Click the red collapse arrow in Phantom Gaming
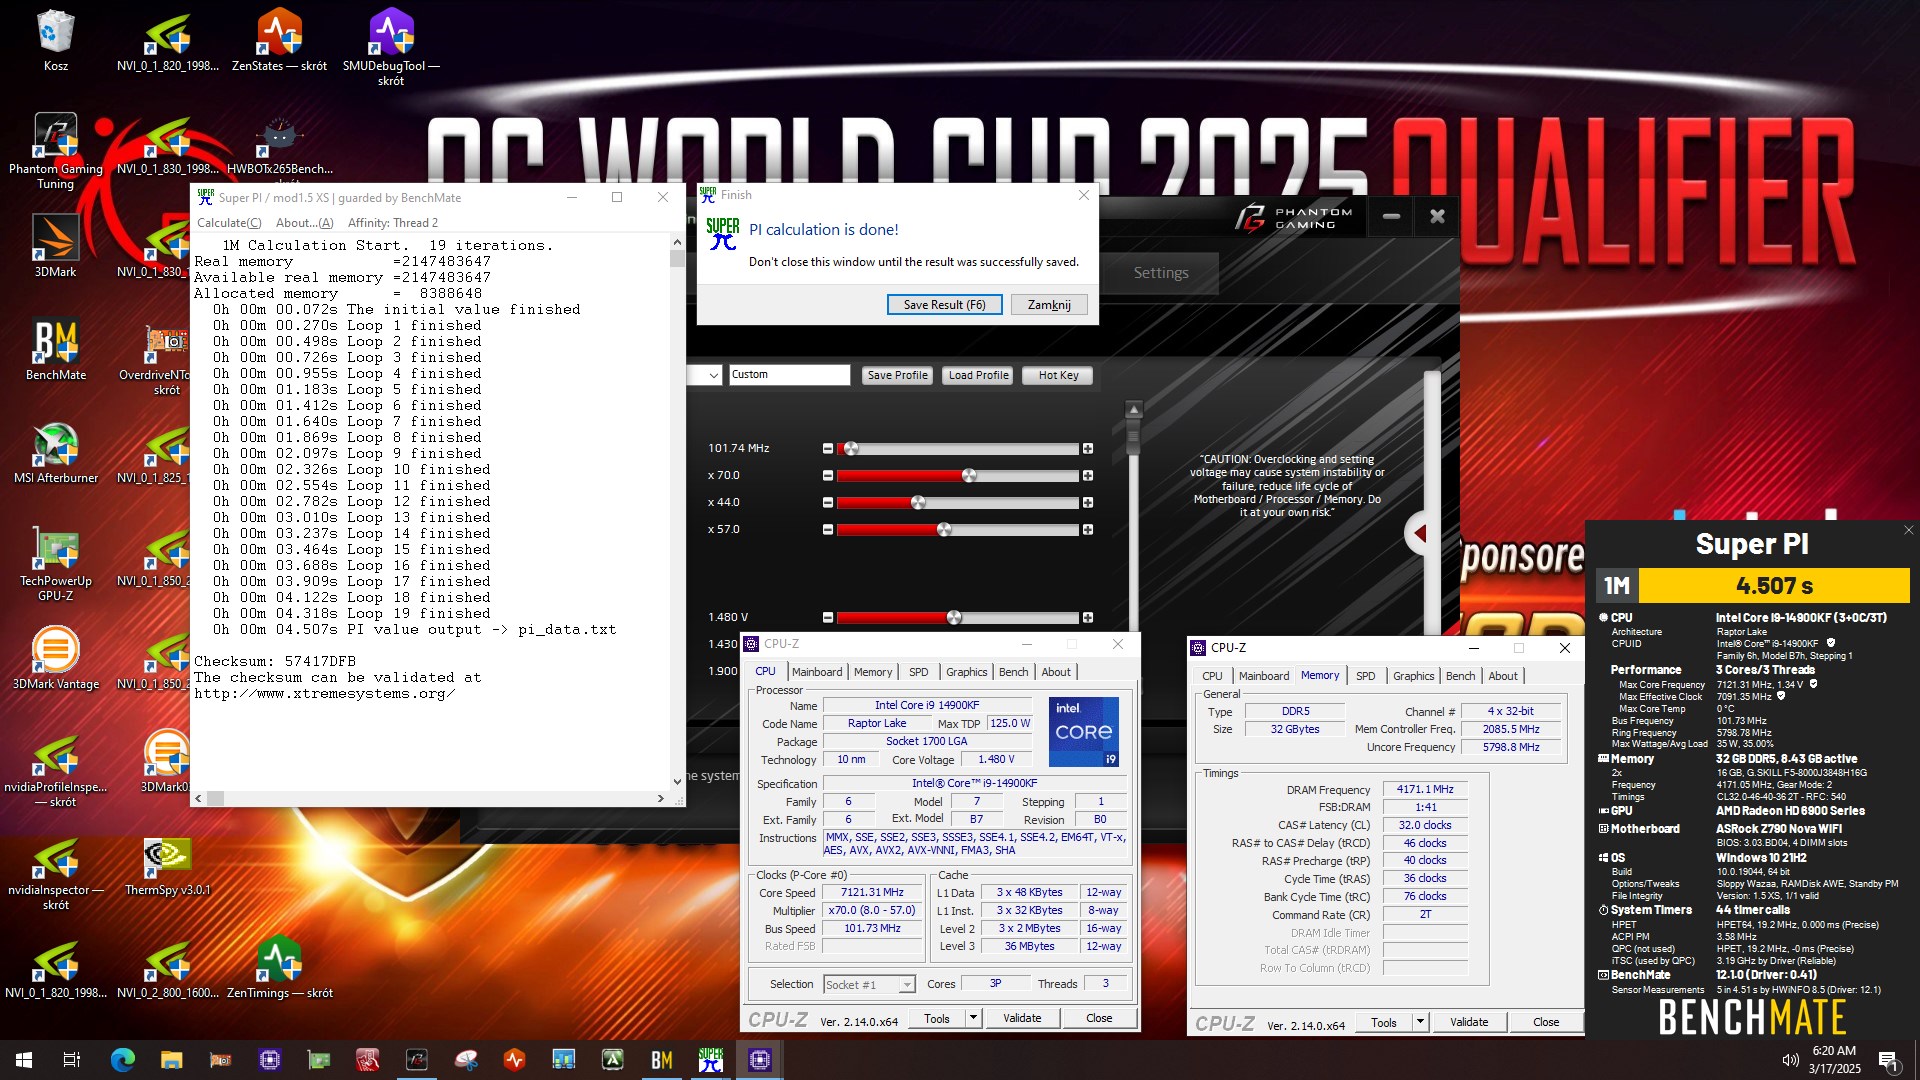 [x=1419, y=534]
